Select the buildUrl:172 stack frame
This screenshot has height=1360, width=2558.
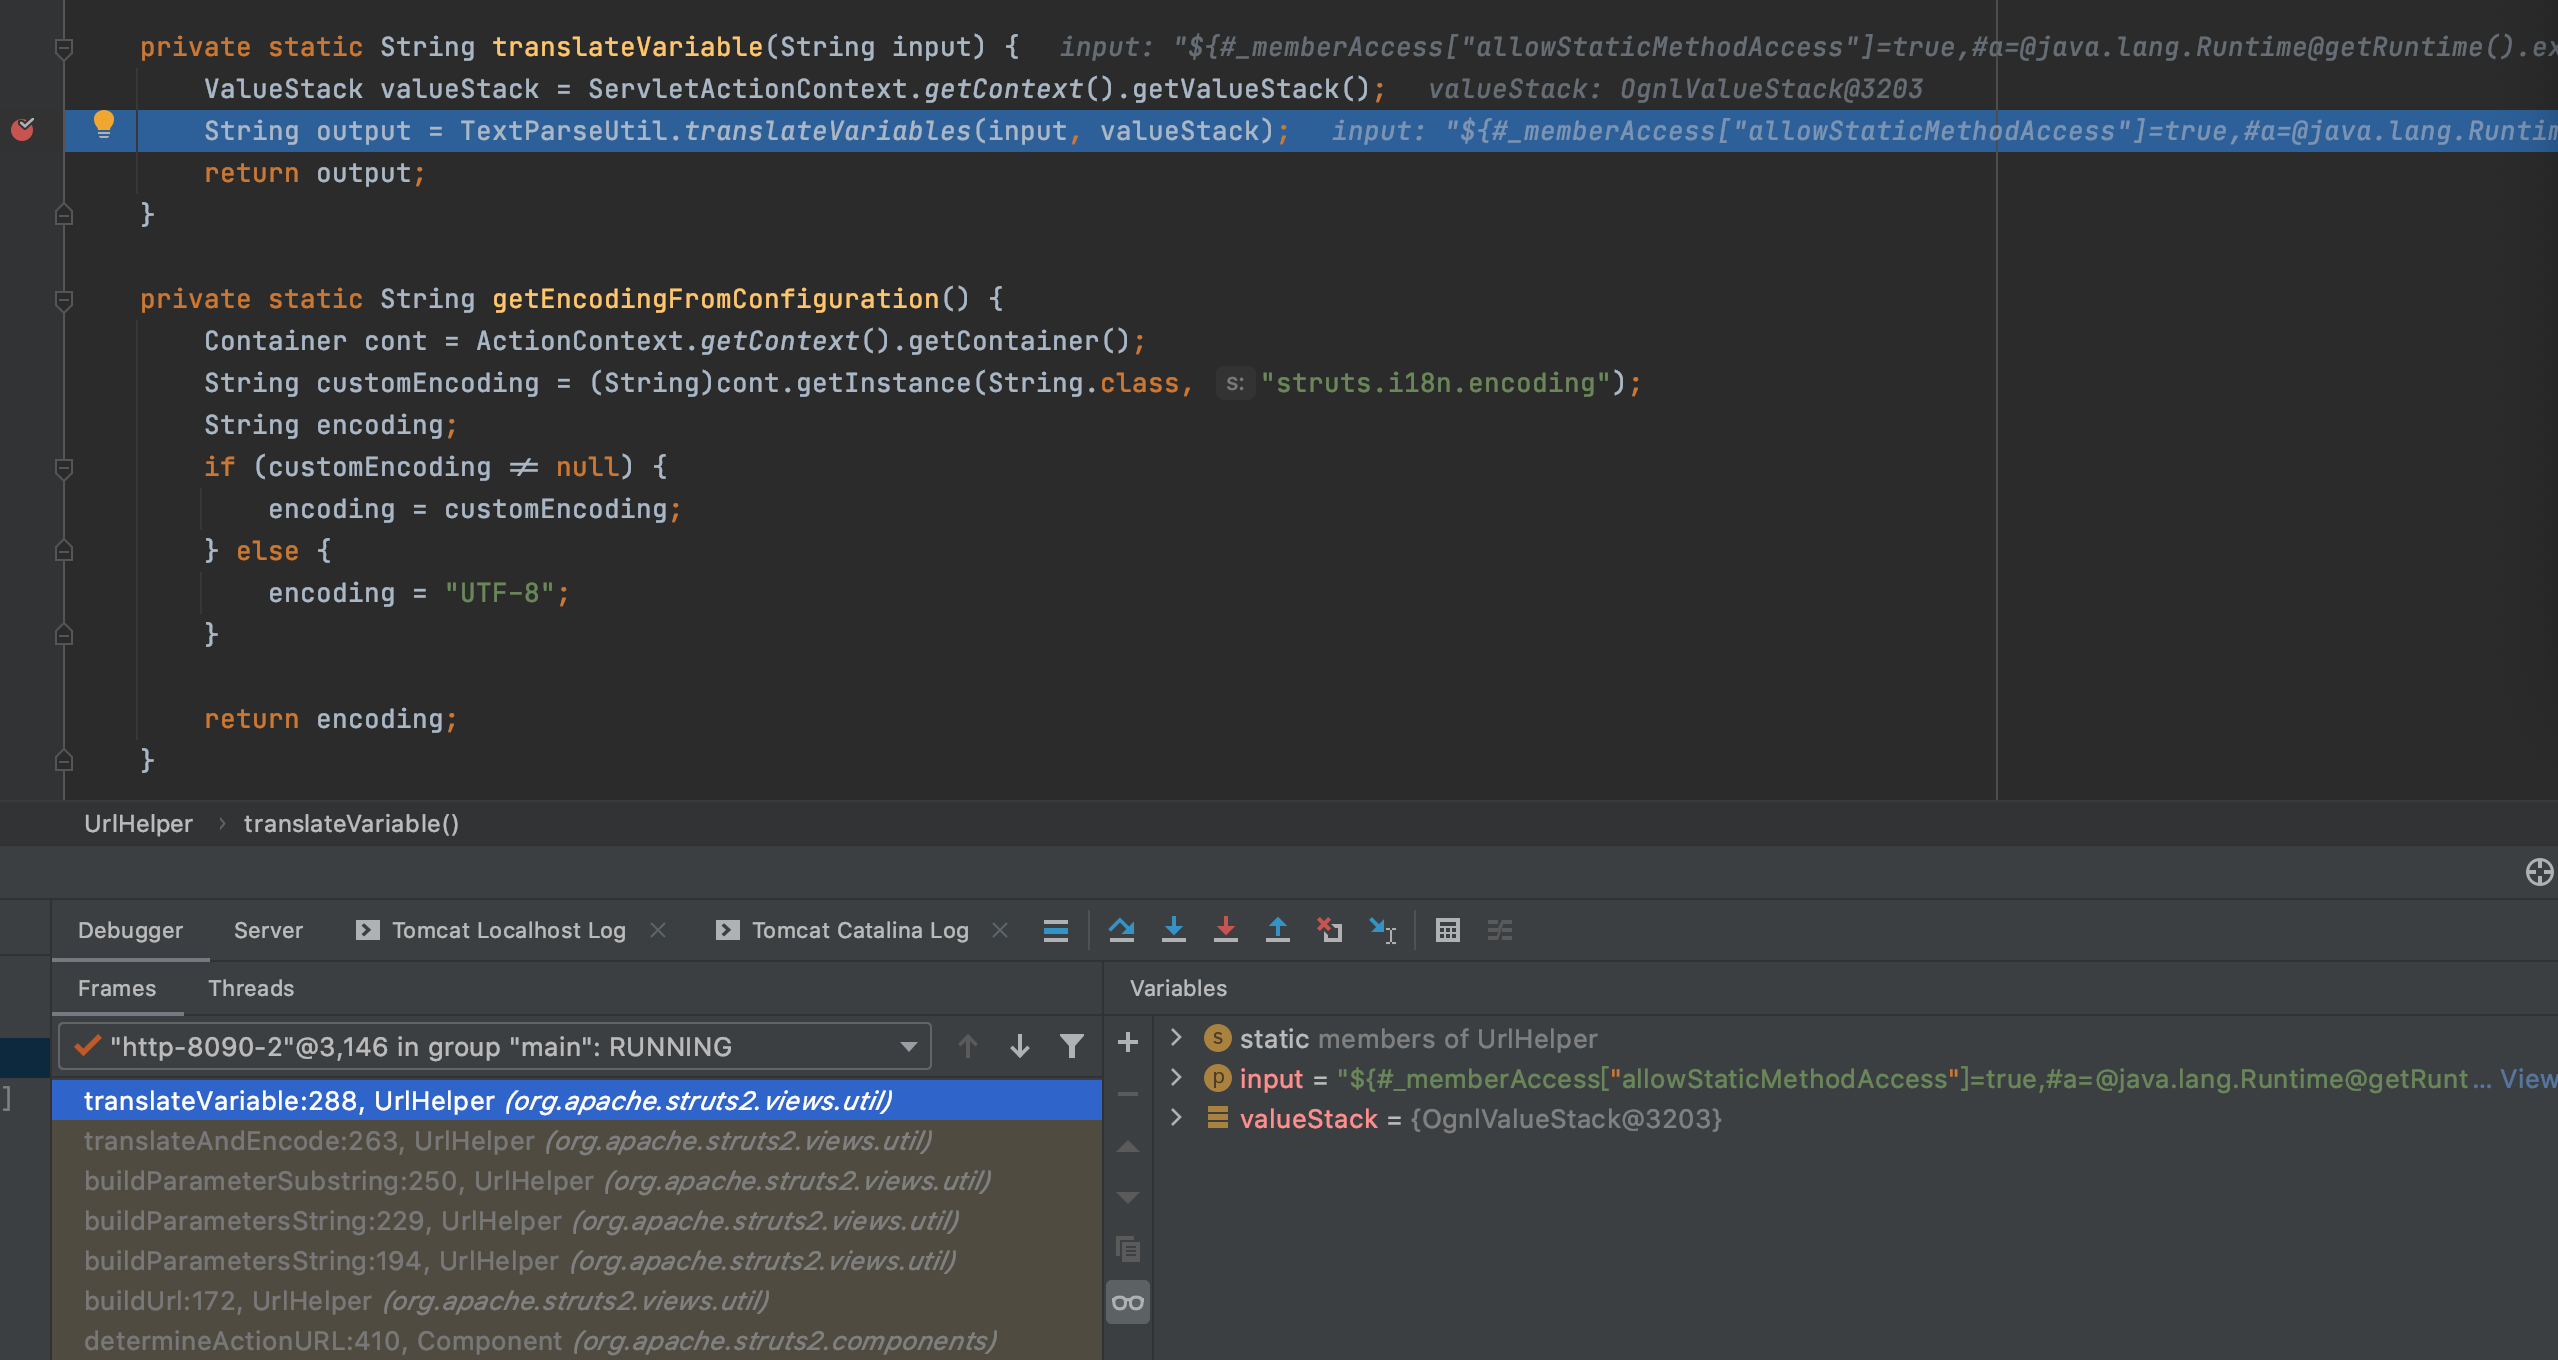577,1300
